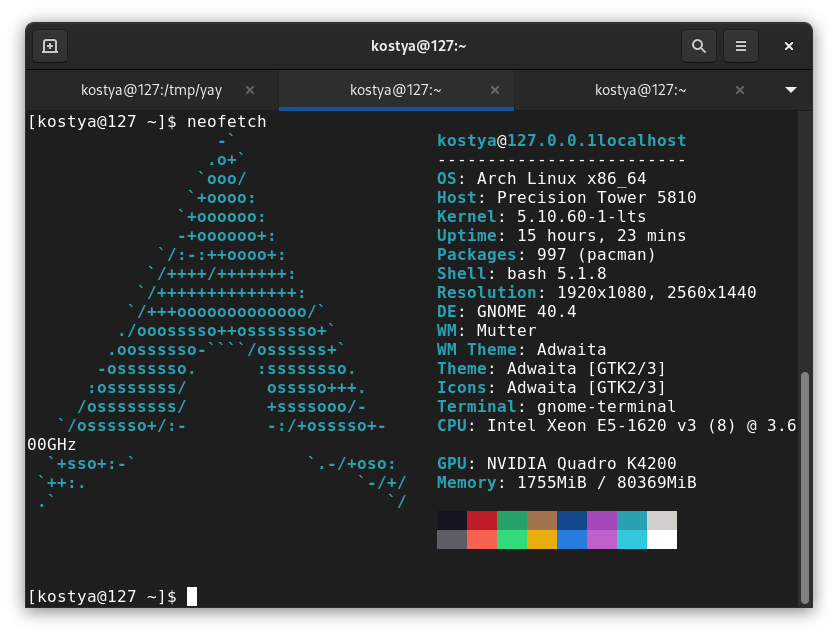This screenshot has height=636, width=838.
Task: Click the Kernel: 5.10.60-1-lts line
Action: tap(541, 216)
